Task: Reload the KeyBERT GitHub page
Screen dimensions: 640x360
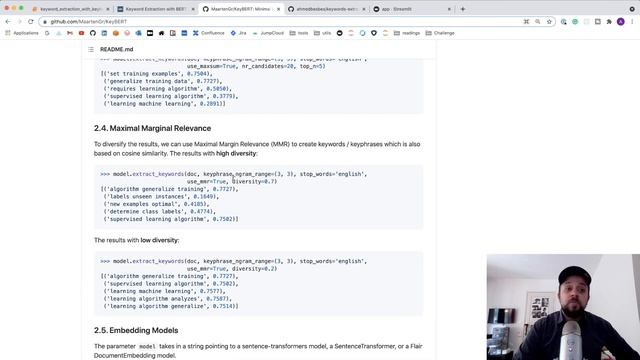Action: click(x=31, y=22)
